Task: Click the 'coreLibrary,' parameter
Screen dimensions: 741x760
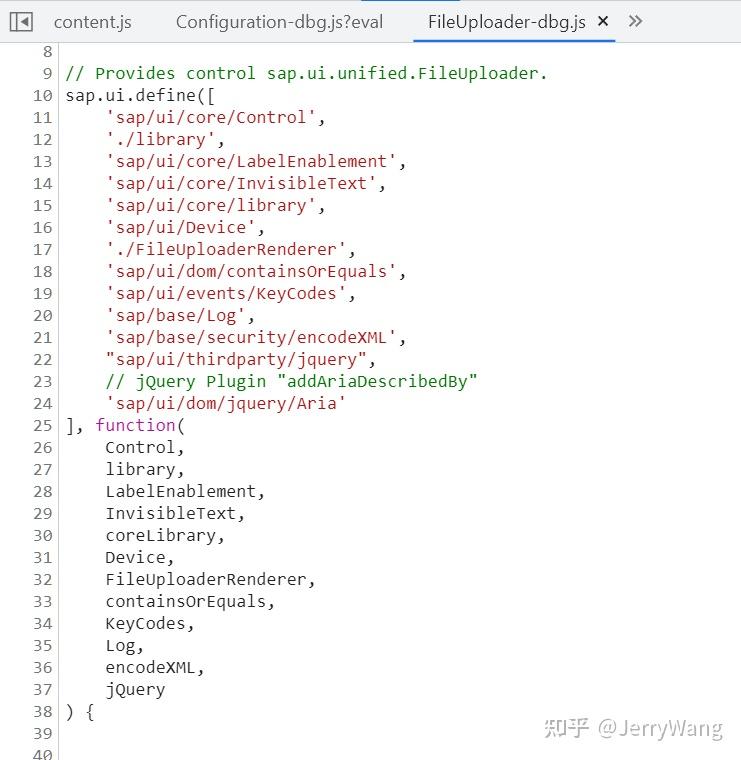Action: 165,536
